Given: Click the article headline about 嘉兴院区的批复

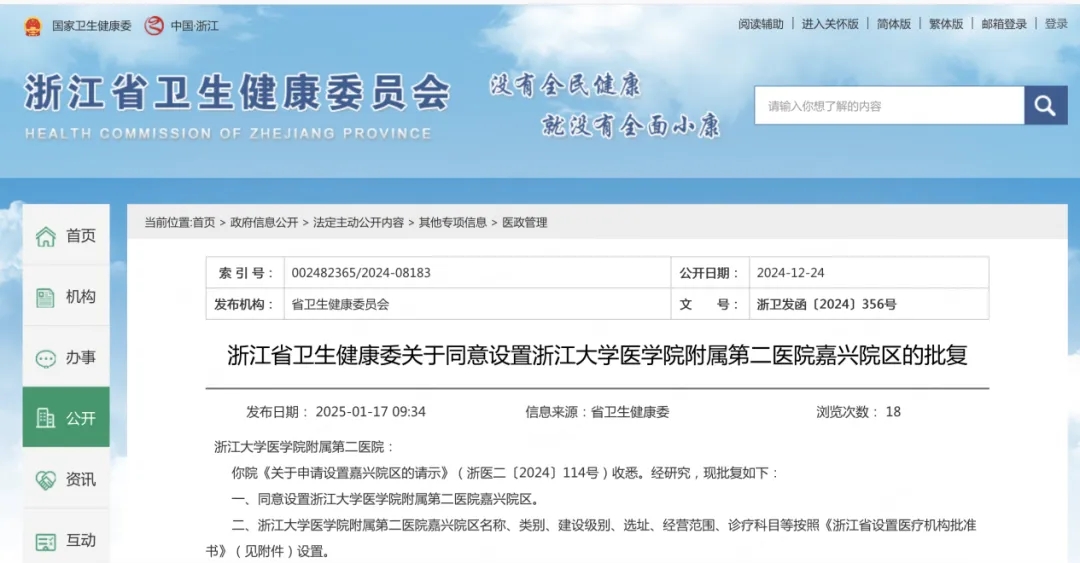Looking at the screenshot, I should click(x=597, y=356).
